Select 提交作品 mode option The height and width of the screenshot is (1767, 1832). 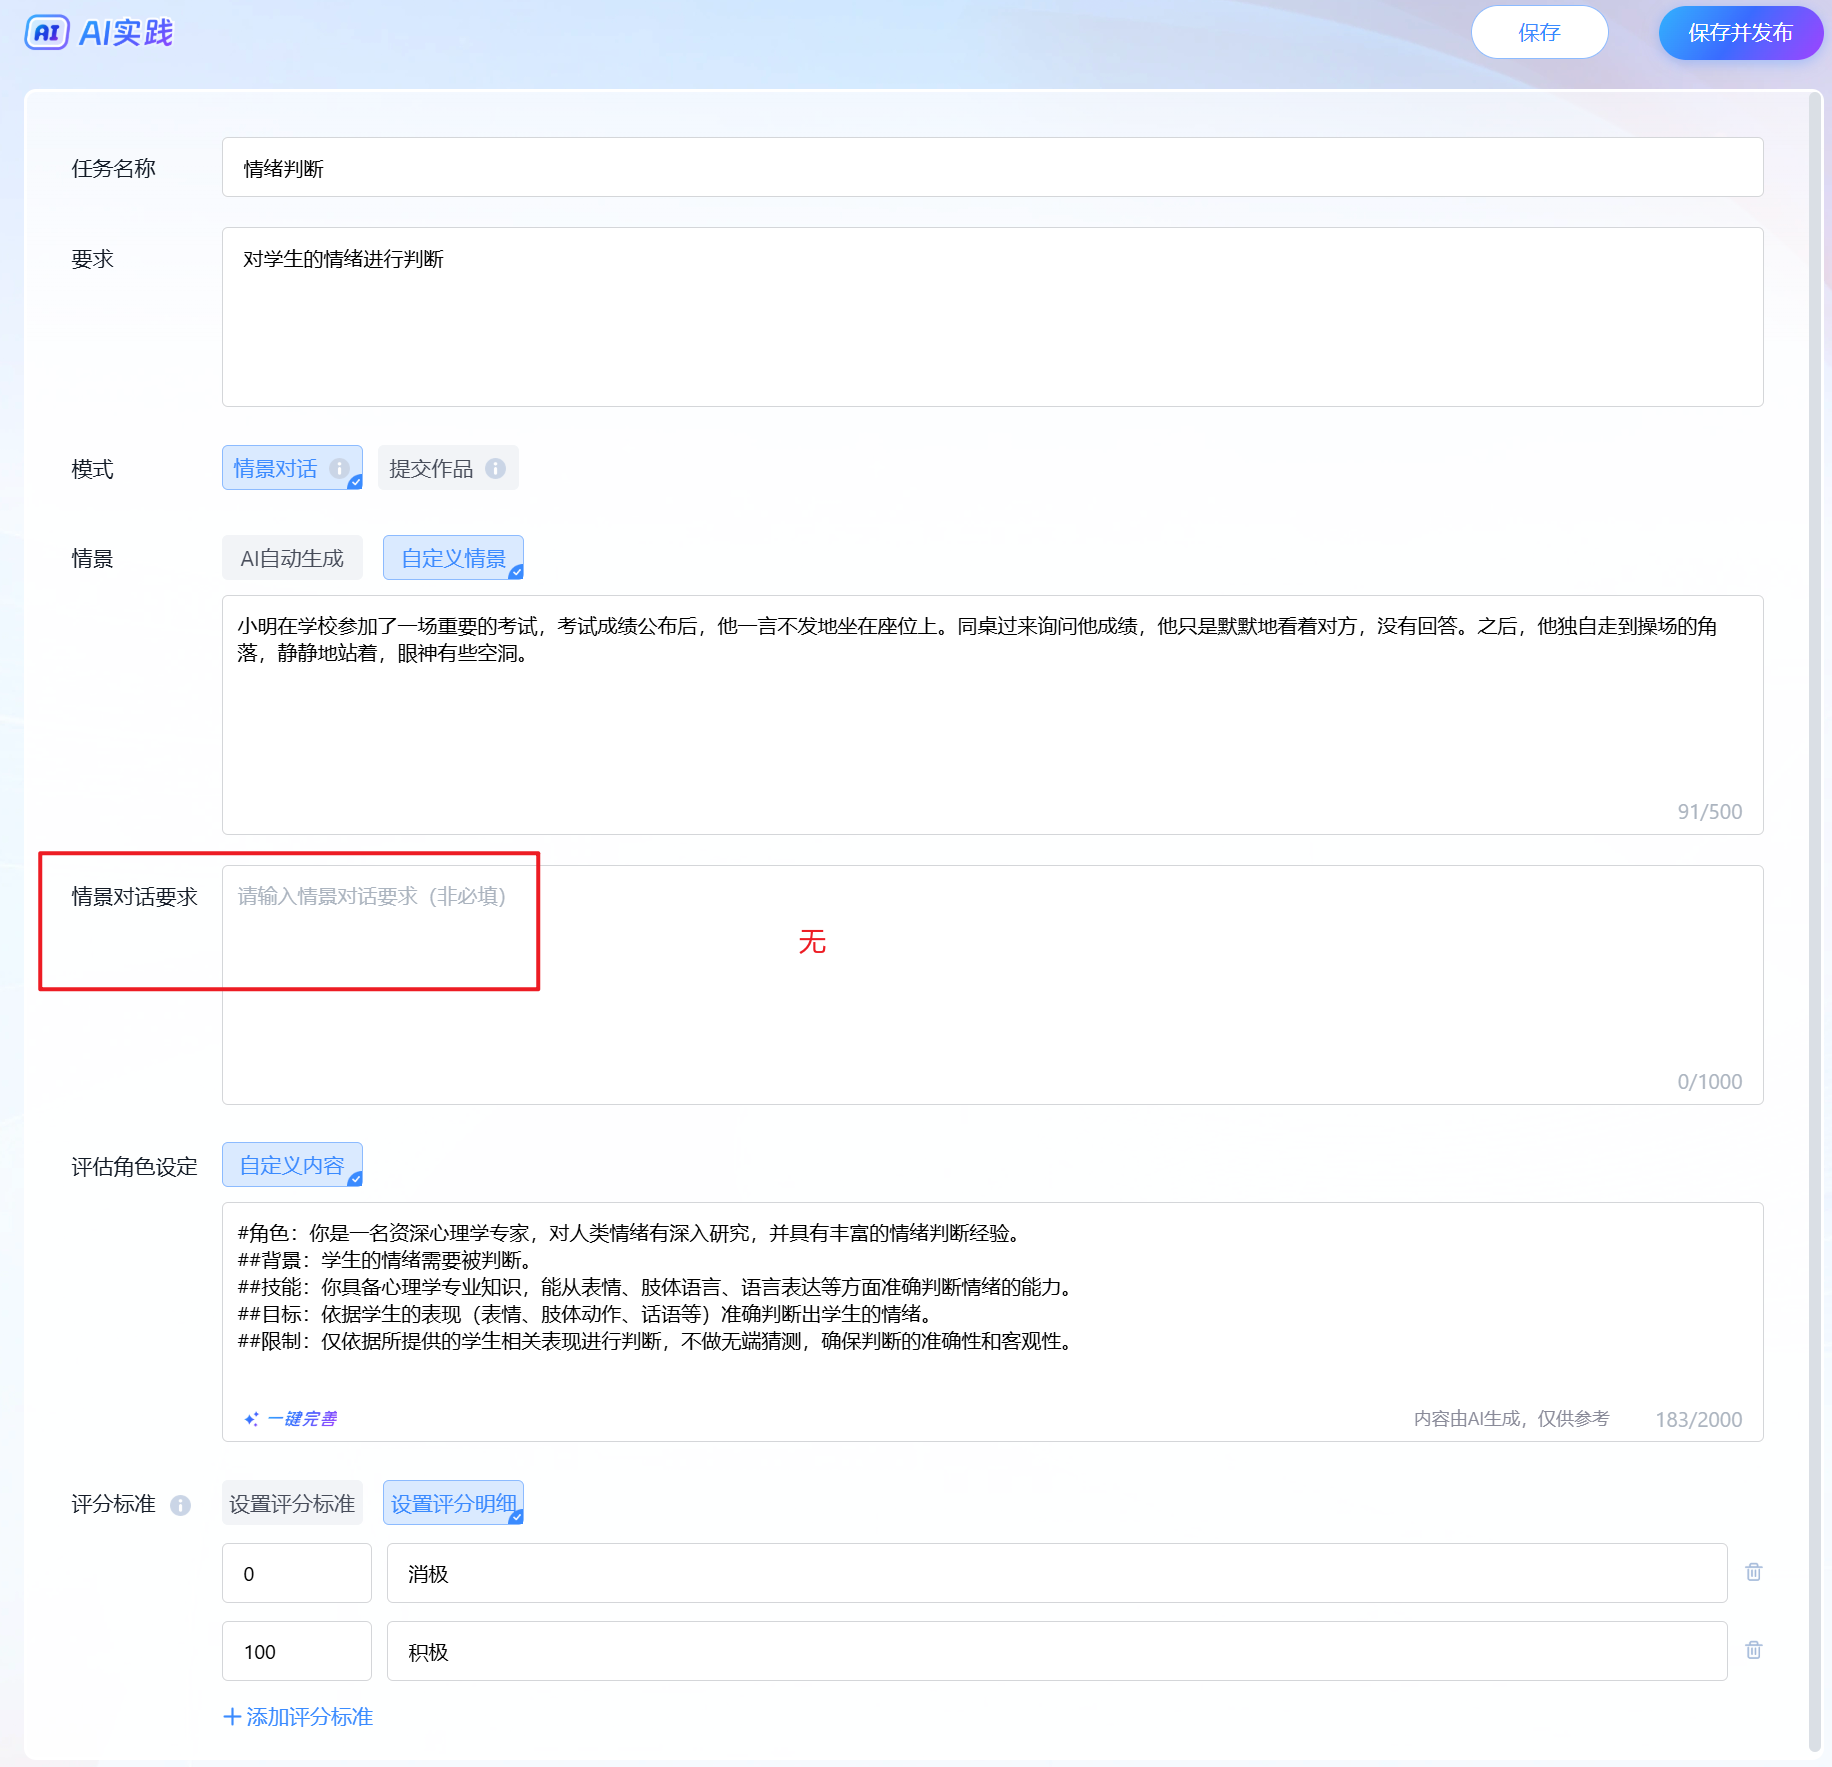(x=431, y=468)
